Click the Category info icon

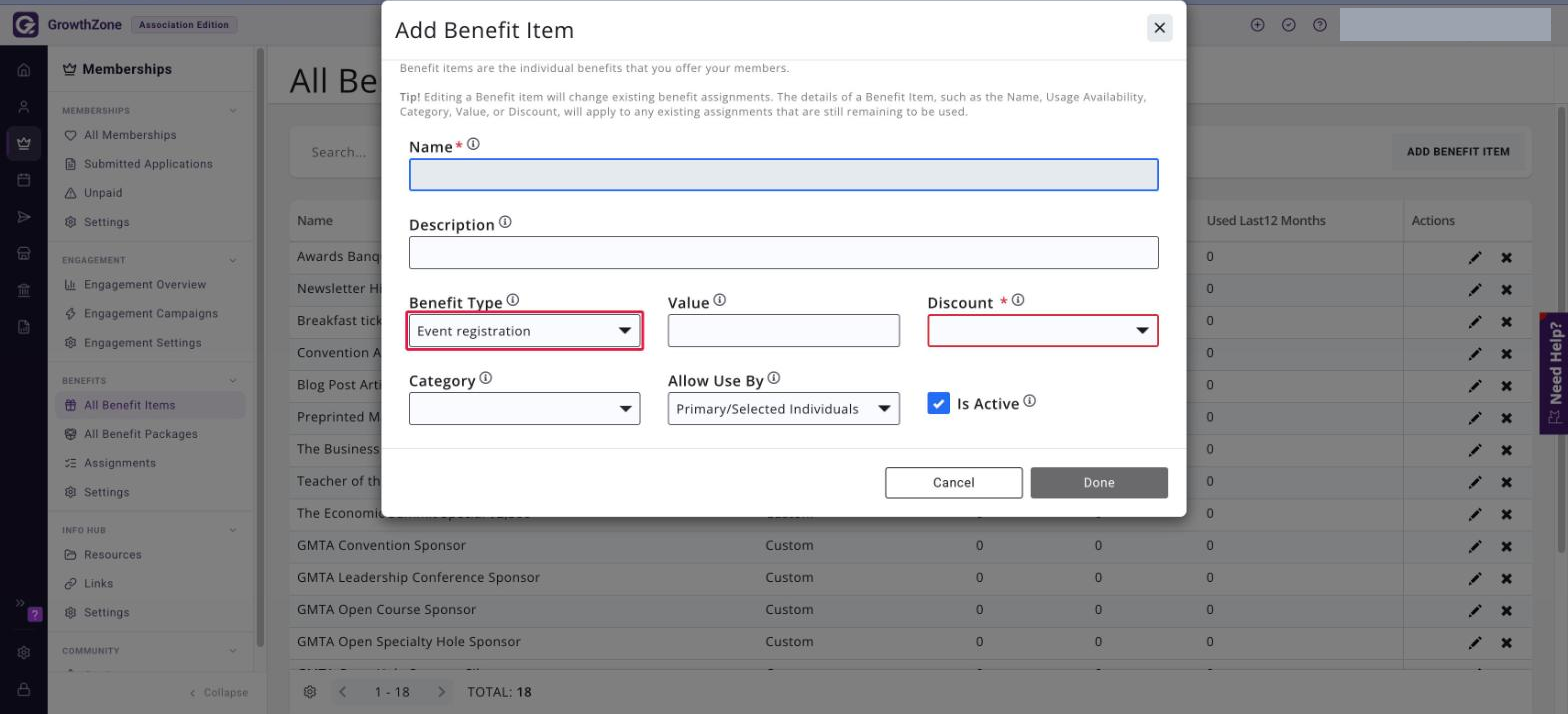[x=486, y=378]
